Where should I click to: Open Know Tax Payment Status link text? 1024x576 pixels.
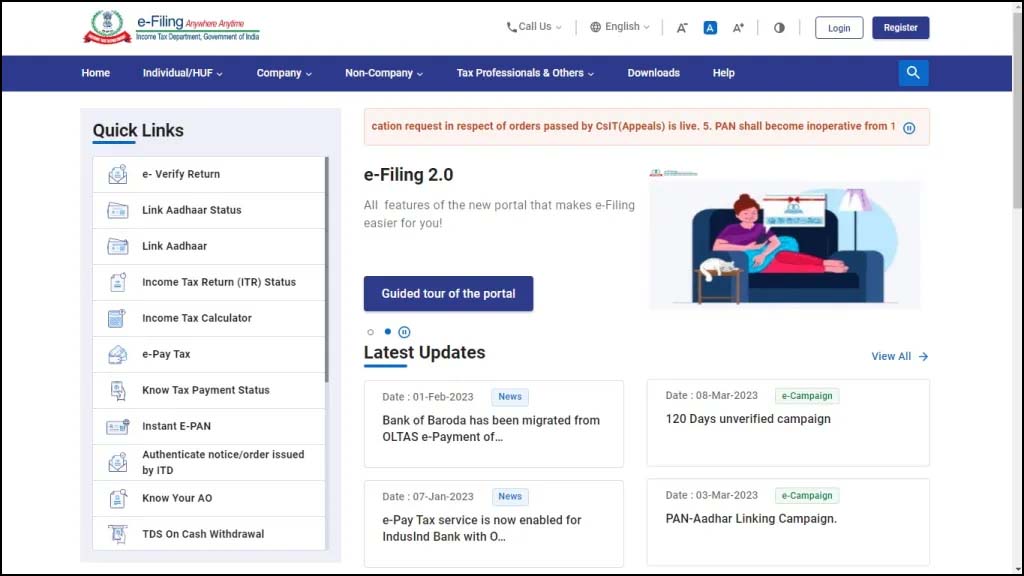(x=206, y=391)
